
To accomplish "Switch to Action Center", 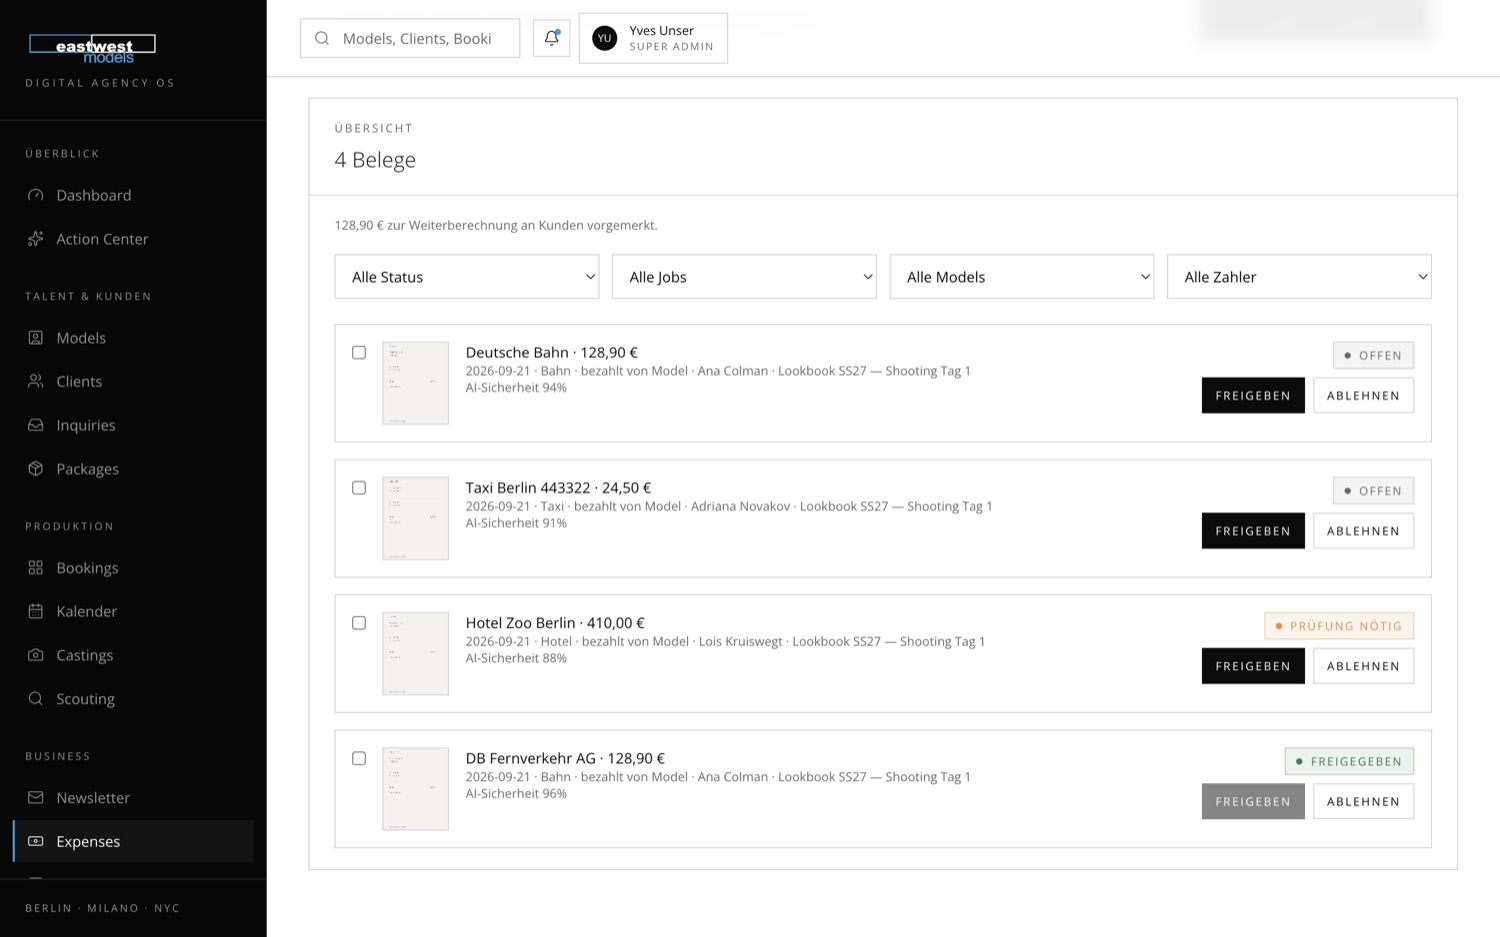I will pos(133,239).
